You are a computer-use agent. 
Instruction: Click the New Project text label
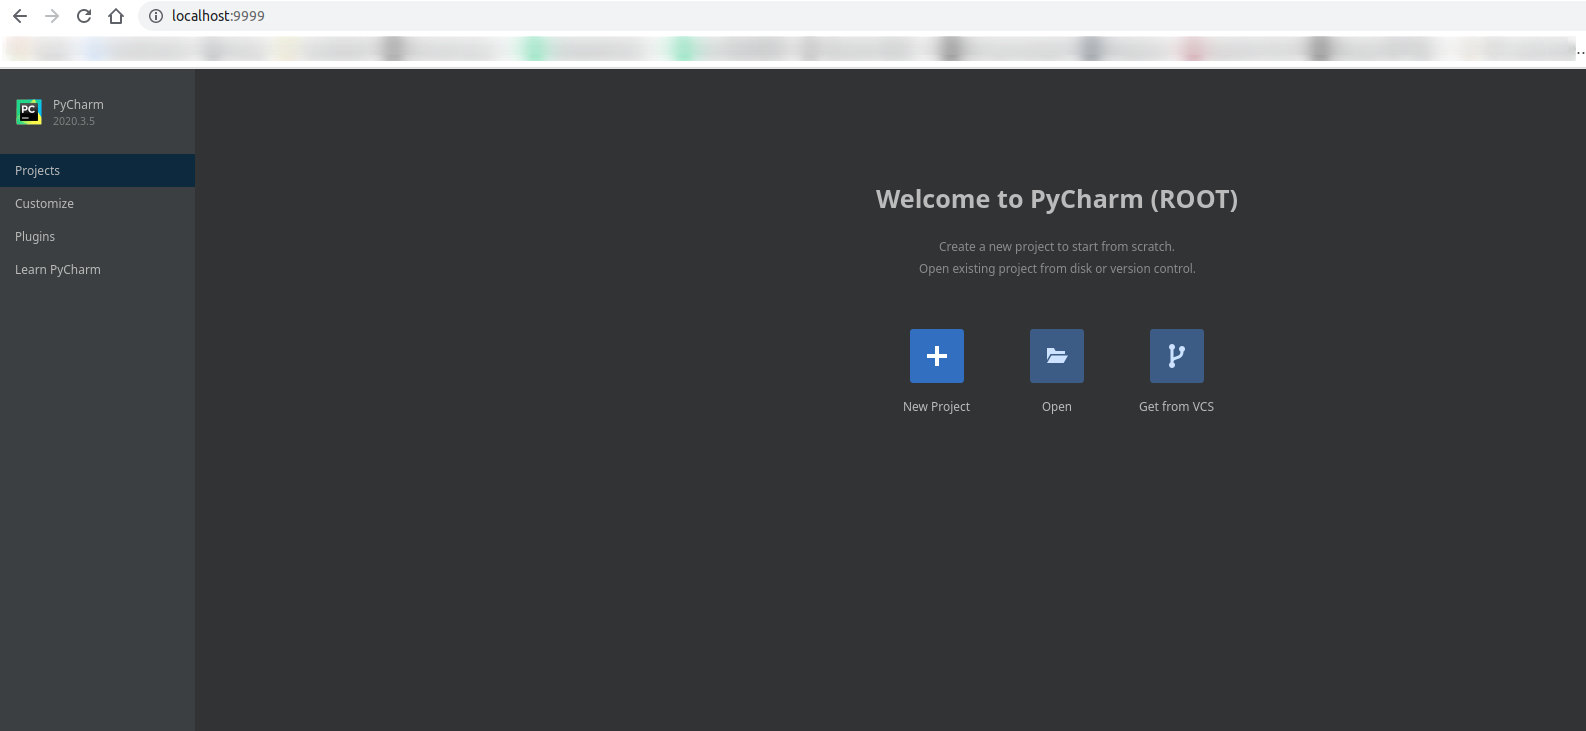[936, 407]
